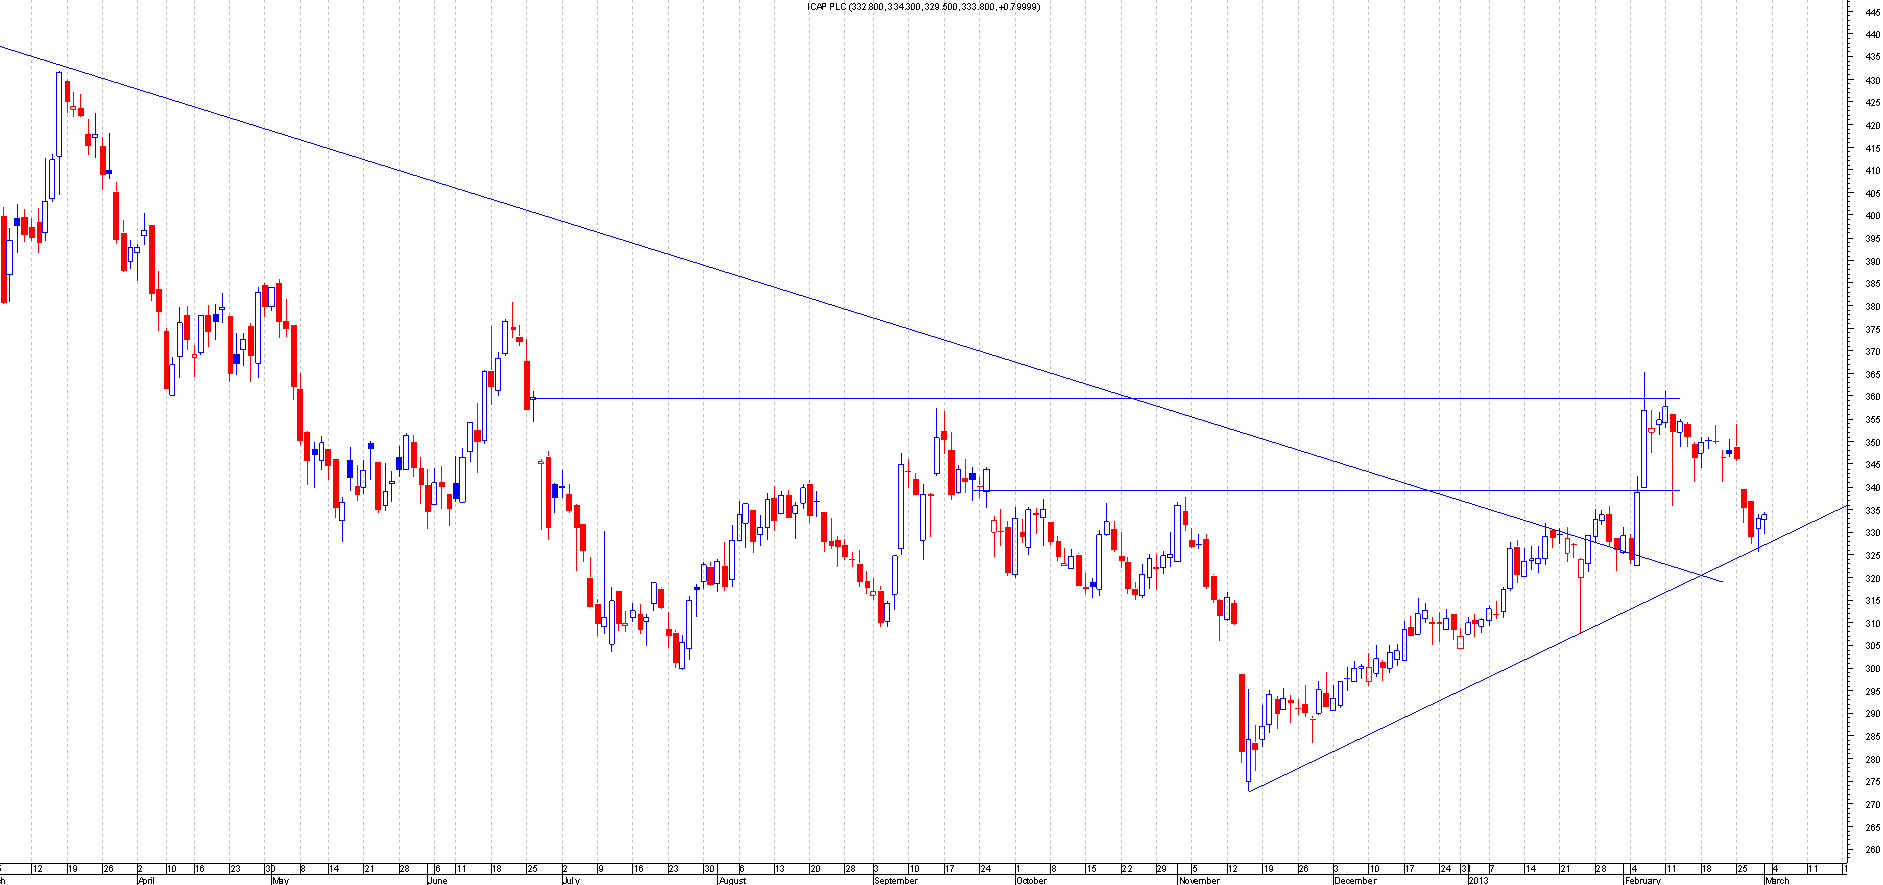The width and height of the screenshot is (1883, 885).
Task: Select the November month label on time axis
Action: coord(1199,880)
